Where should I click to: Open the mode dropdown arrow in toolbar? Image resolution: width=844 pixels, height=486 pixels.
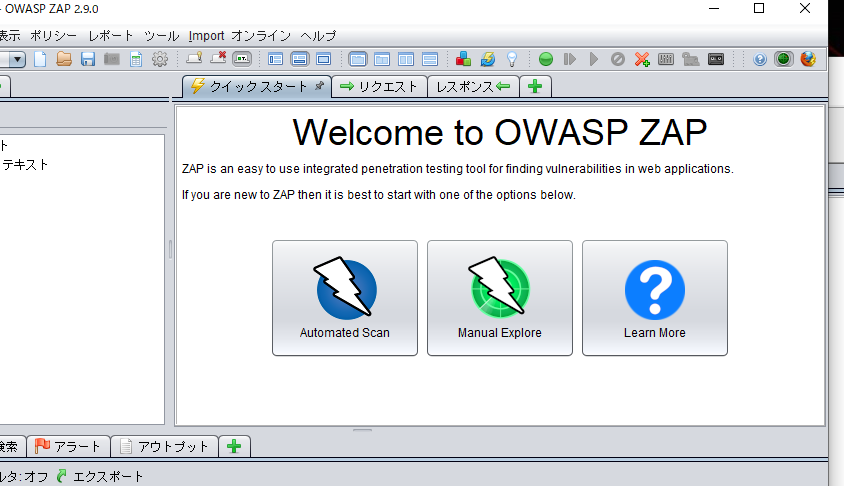point(18,59)
